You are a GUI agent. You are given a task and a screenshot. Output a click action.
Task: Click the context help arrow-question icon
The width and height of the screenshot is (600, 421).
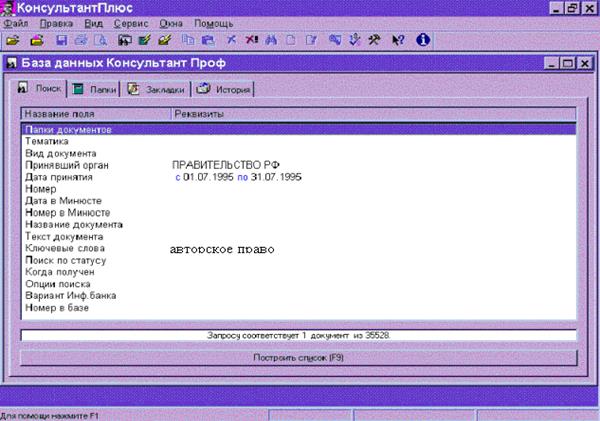point(398,40)
